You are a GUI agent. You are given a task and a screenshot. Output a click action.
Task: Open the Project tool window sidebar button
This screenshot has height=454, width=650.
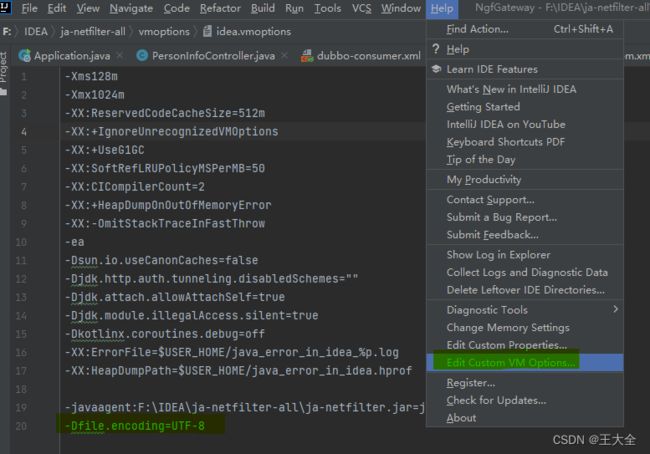coord(4,73)
